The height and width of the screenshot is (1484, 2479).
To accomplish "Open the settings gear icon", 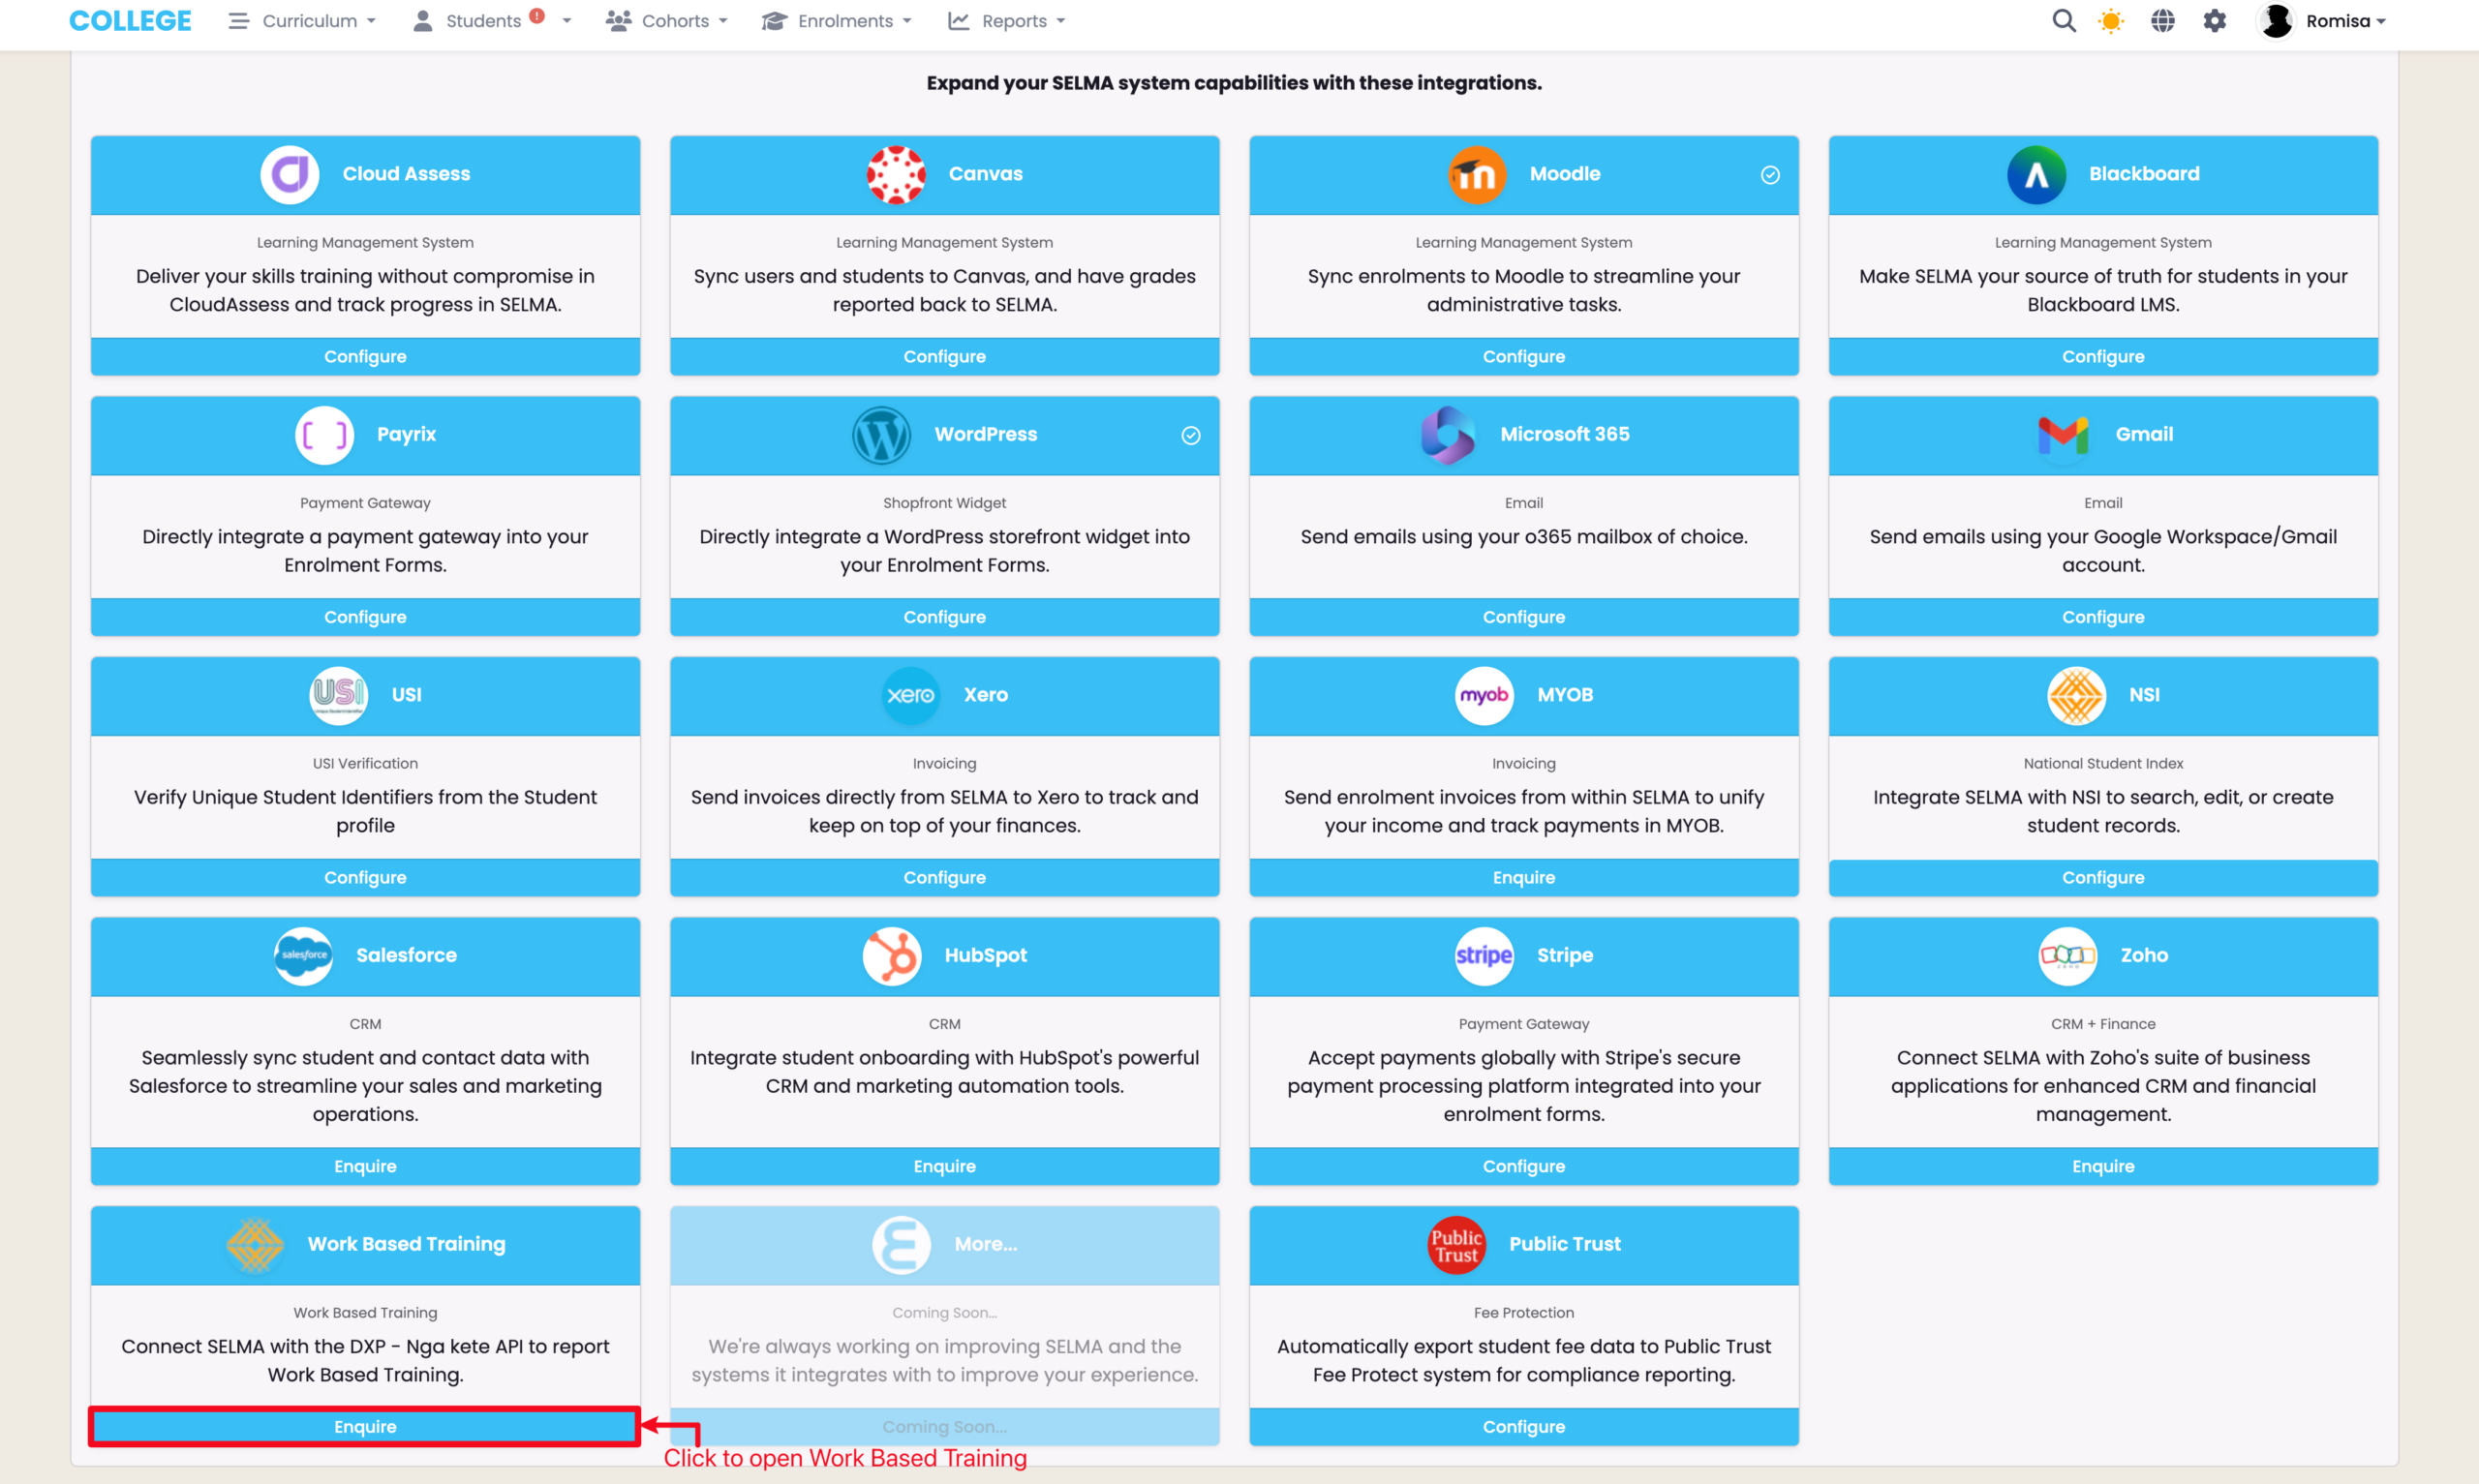I will pos(2214,21).
